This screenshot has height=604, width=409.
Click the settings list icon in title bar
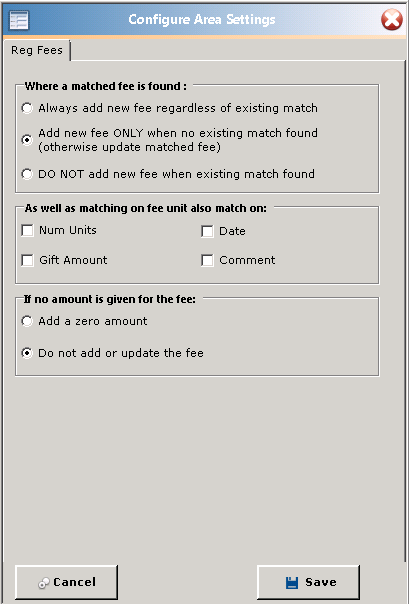coord(19,20)
